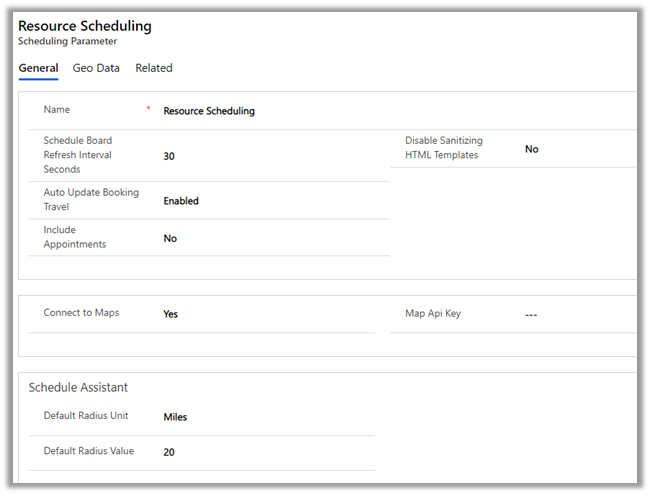This screenshot has width=650, height=495.
Task: Click the 'Schedule Assistant' section heading
Action: [78, 387]
